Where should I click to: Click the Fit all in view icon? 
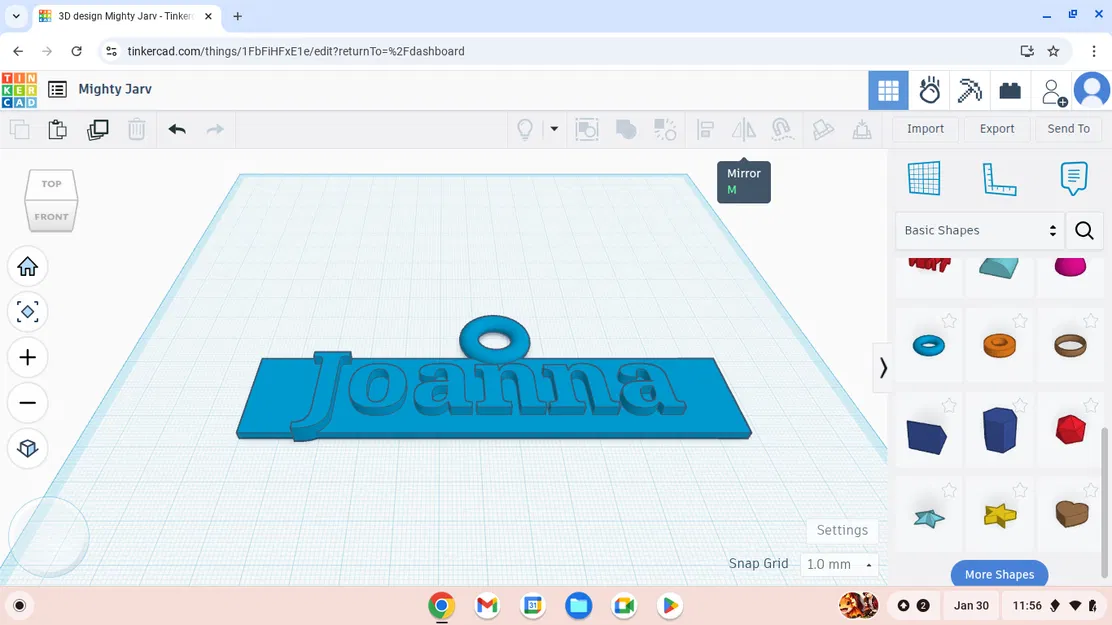(28, 312)
